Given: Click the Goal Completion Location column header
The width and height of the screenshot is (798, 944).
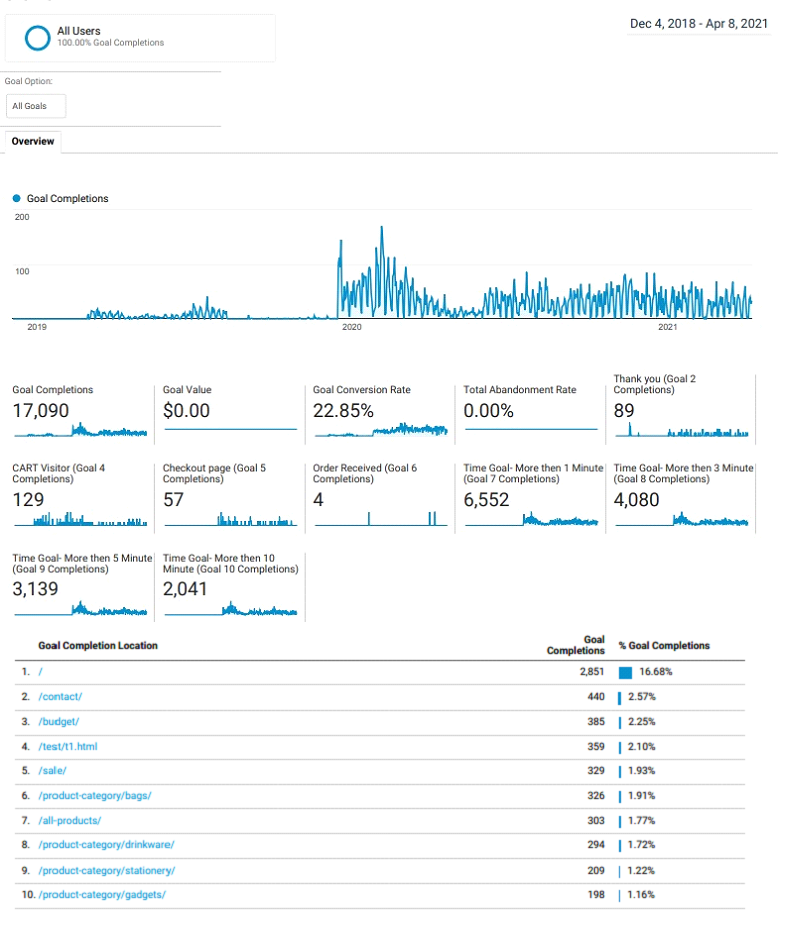Looking at the screenshot, I should 98,645.
